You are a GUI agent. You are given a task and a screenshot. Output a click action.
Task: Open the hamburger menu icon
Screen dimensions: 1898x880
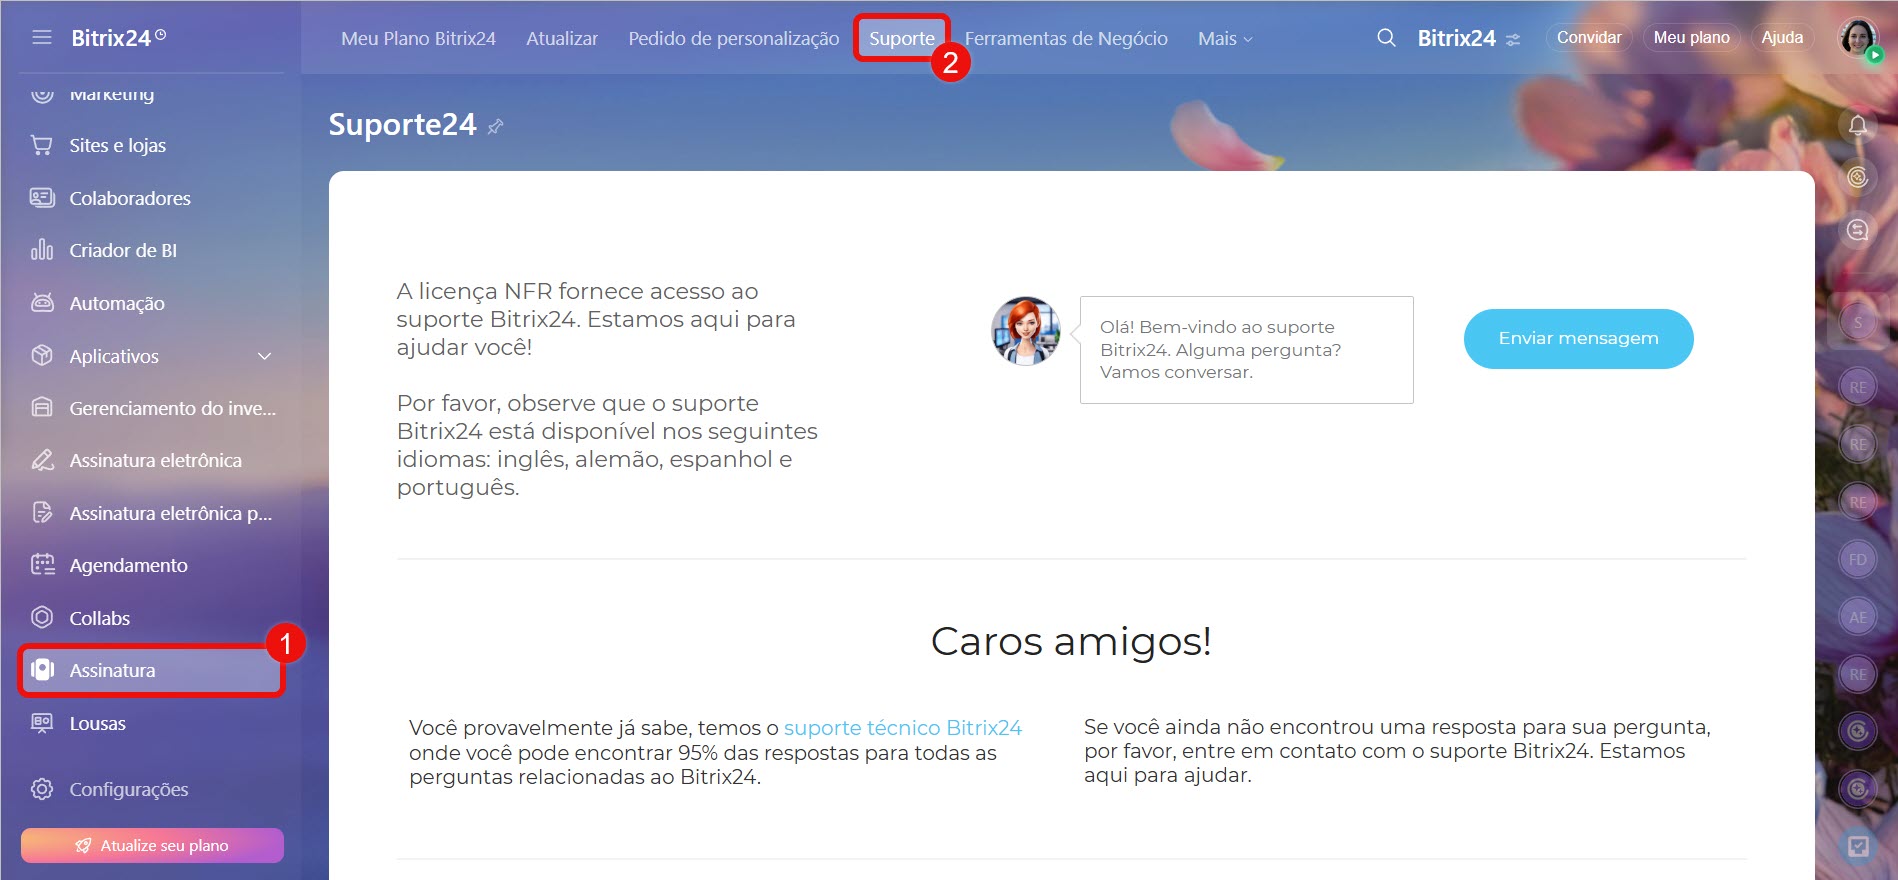point(41,38)
